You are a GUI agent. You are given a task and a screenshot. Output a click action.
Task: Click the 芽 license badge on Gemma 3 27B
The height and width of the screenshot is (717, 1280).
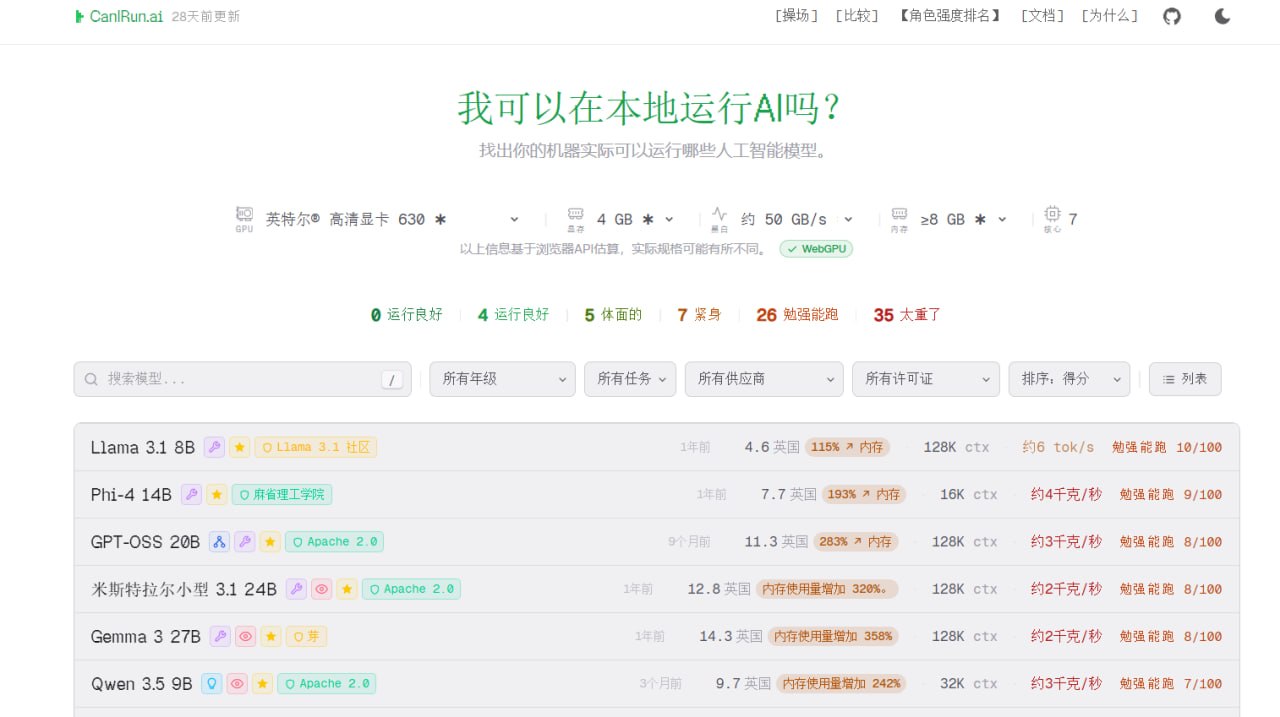[306, 637]
